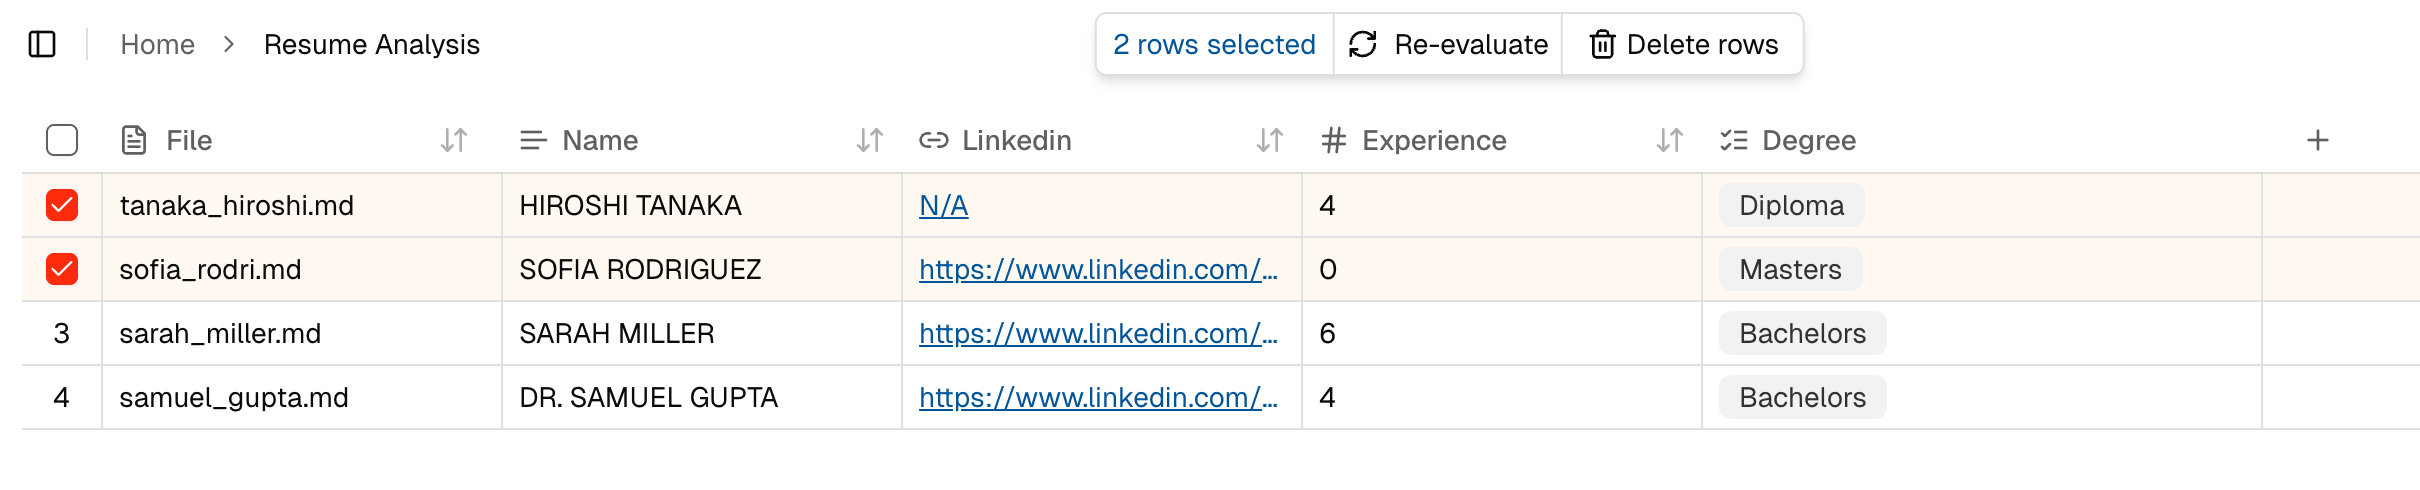
Task: Click the Delete rows trash icon
Action: point(1602,45)
